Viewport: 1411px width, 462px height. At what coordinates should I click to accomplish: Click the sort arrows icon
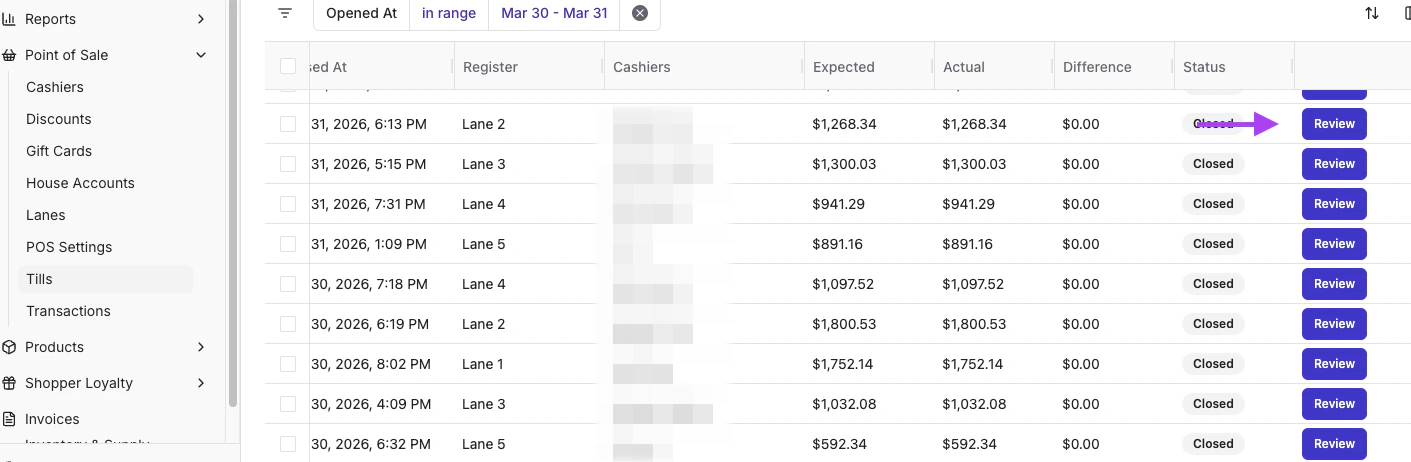click(x=1372, y=13)
